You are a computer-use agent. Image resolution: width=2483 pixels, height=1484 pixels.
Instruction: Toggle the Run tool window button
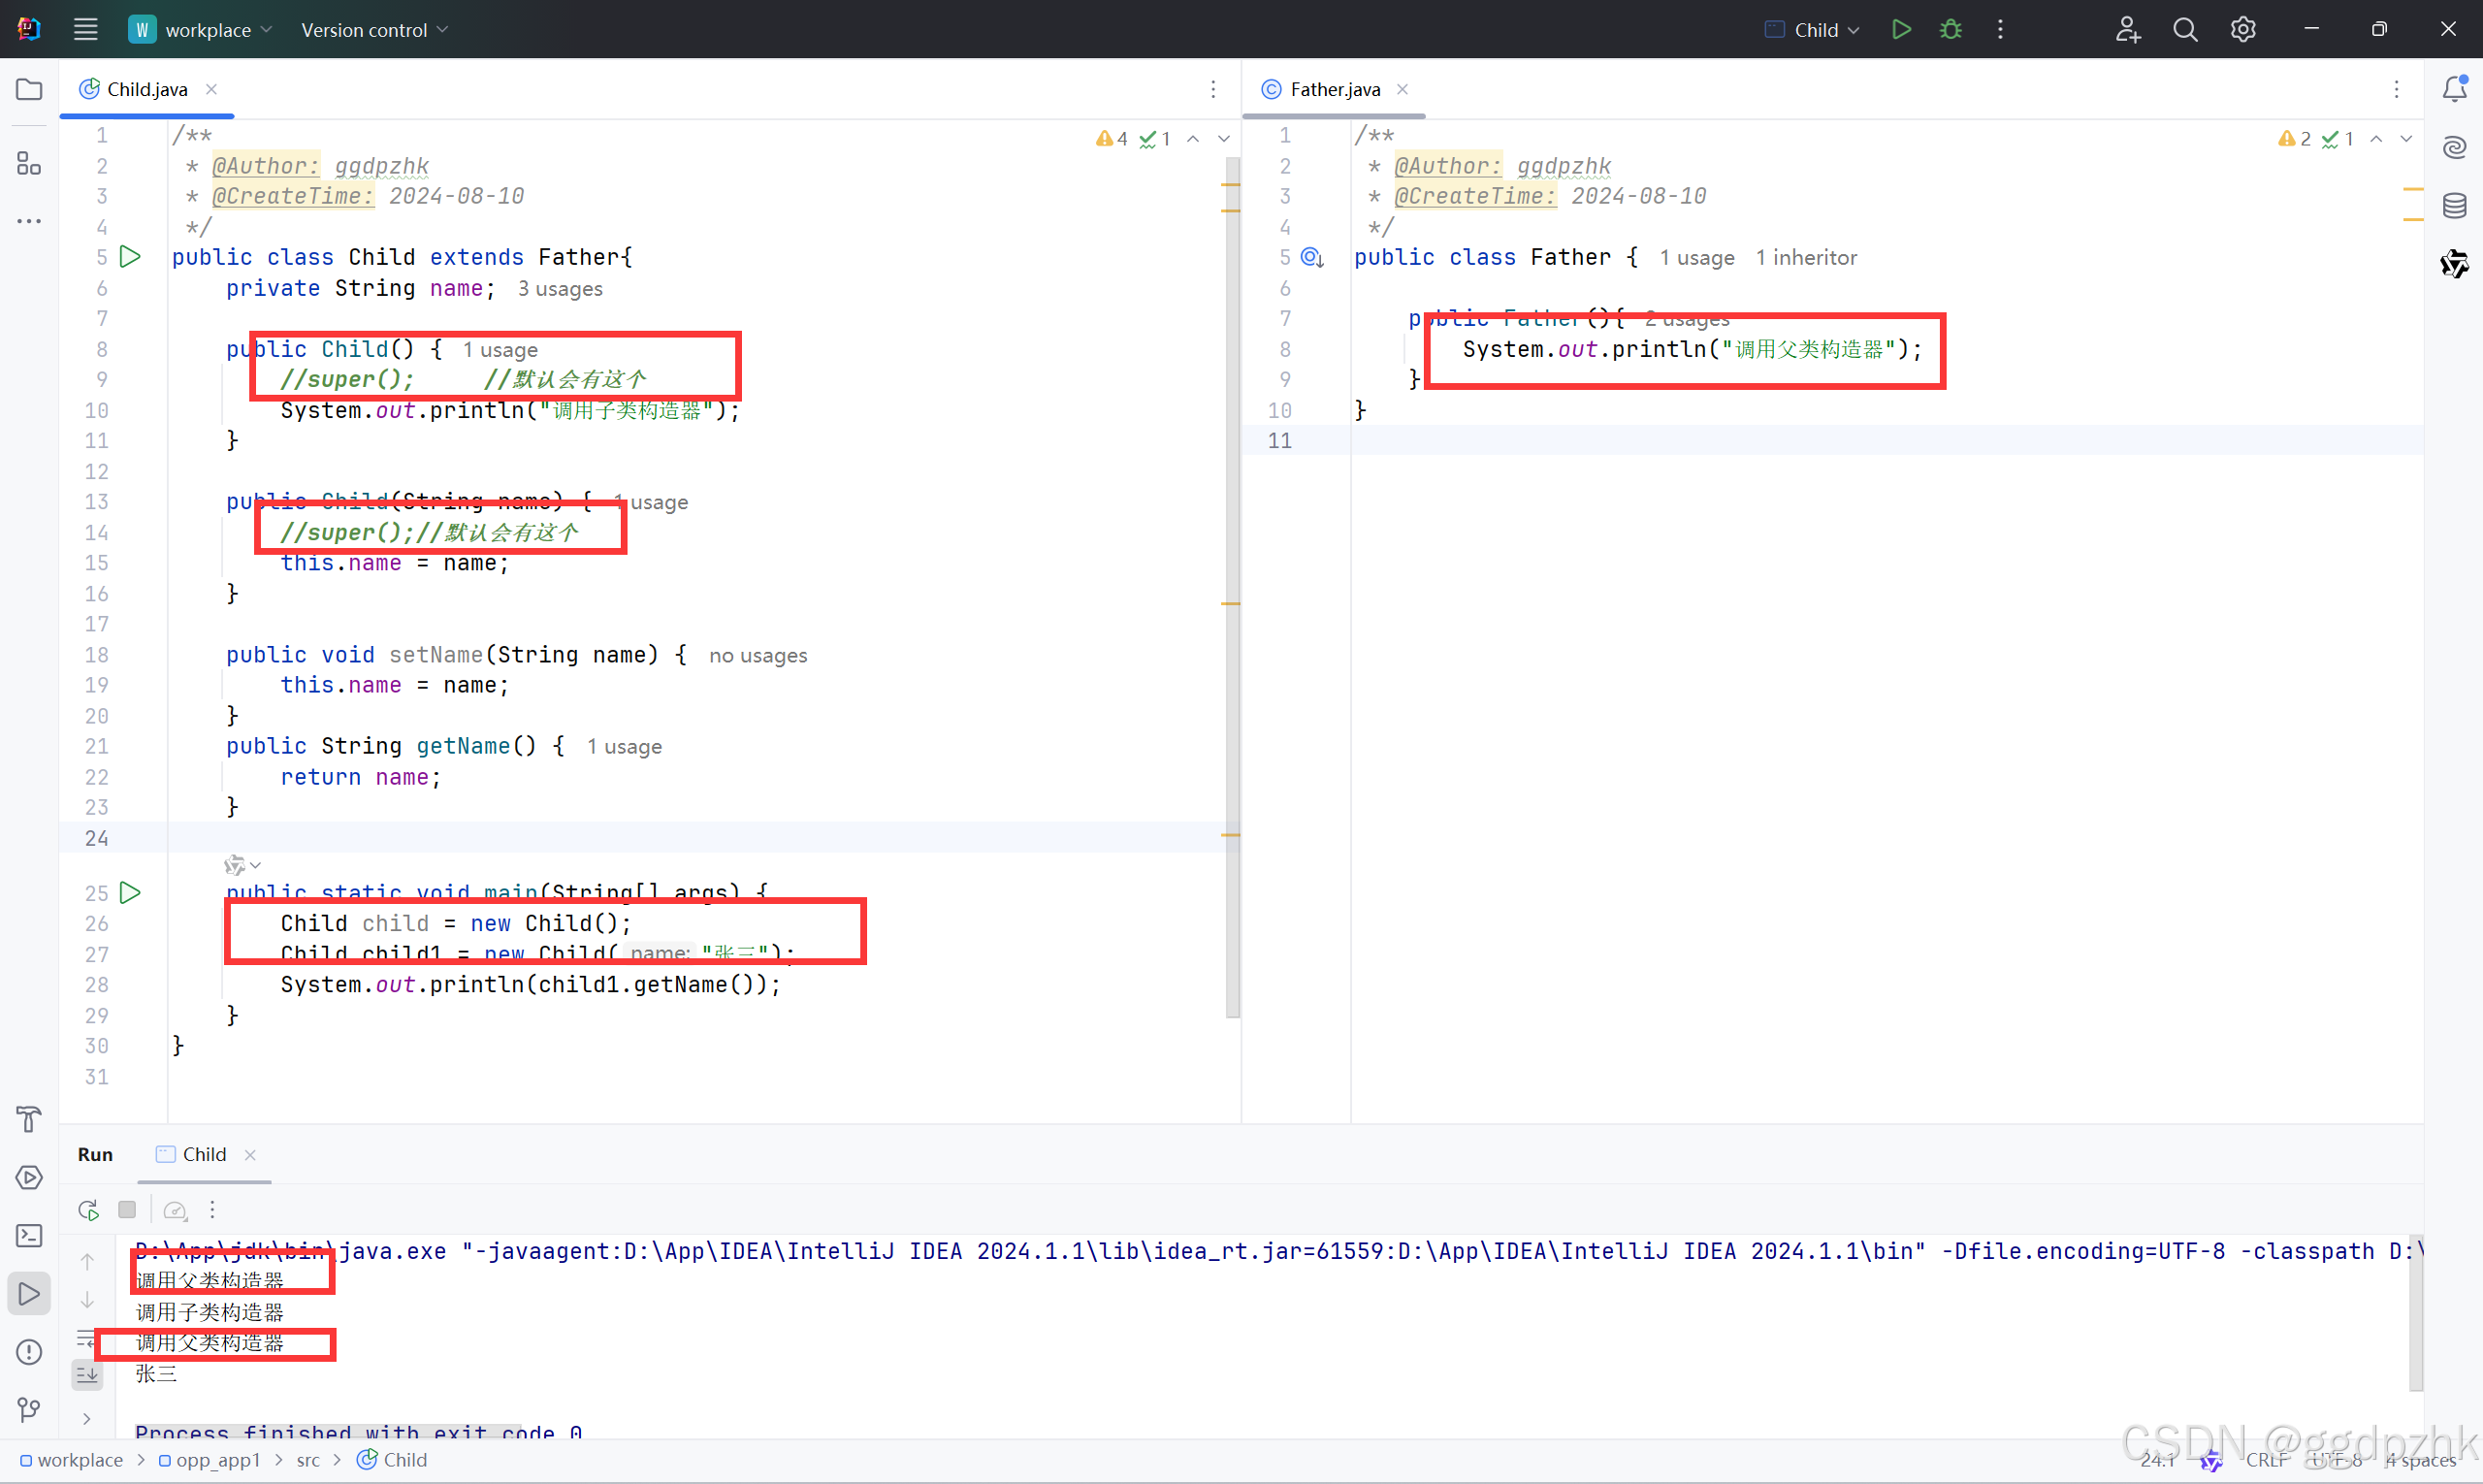pos(29,1294)
